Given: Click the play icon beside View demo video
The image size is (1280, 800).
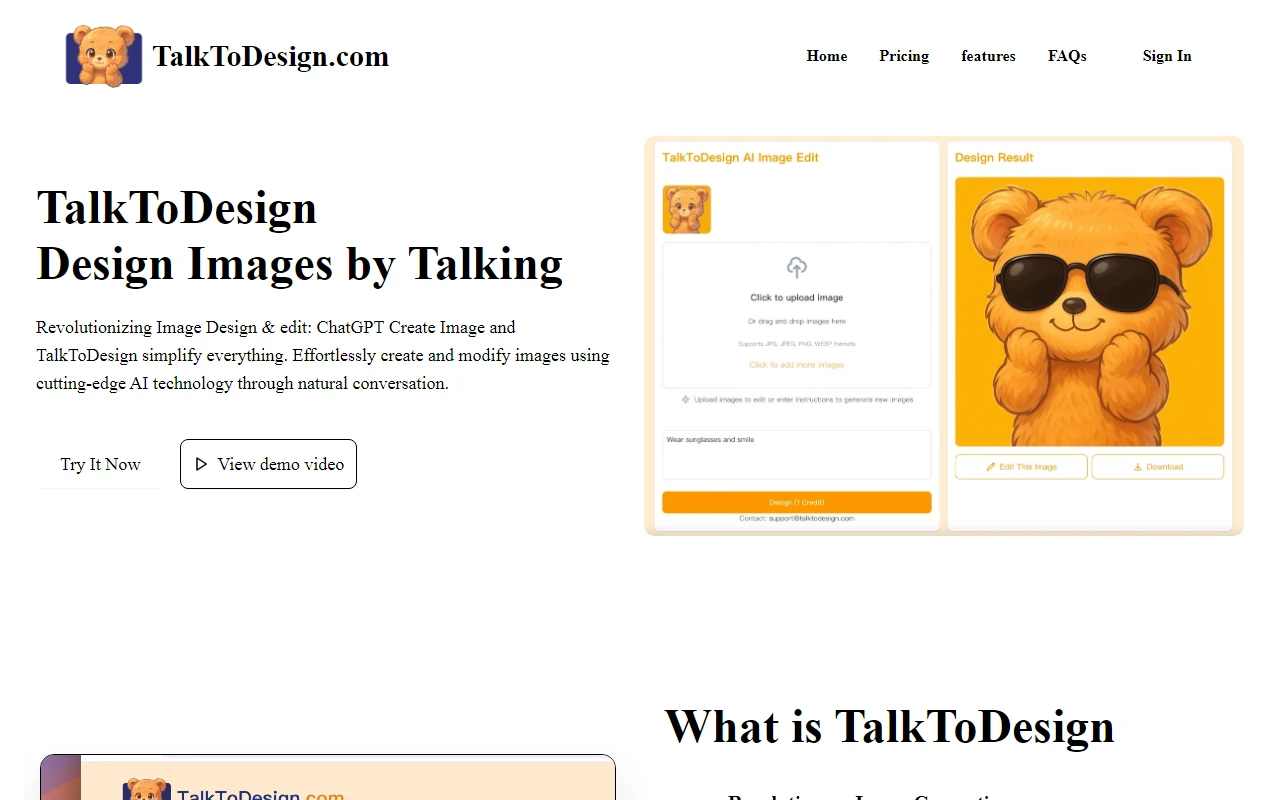Looking at the screenshot, I should (200, 463).
